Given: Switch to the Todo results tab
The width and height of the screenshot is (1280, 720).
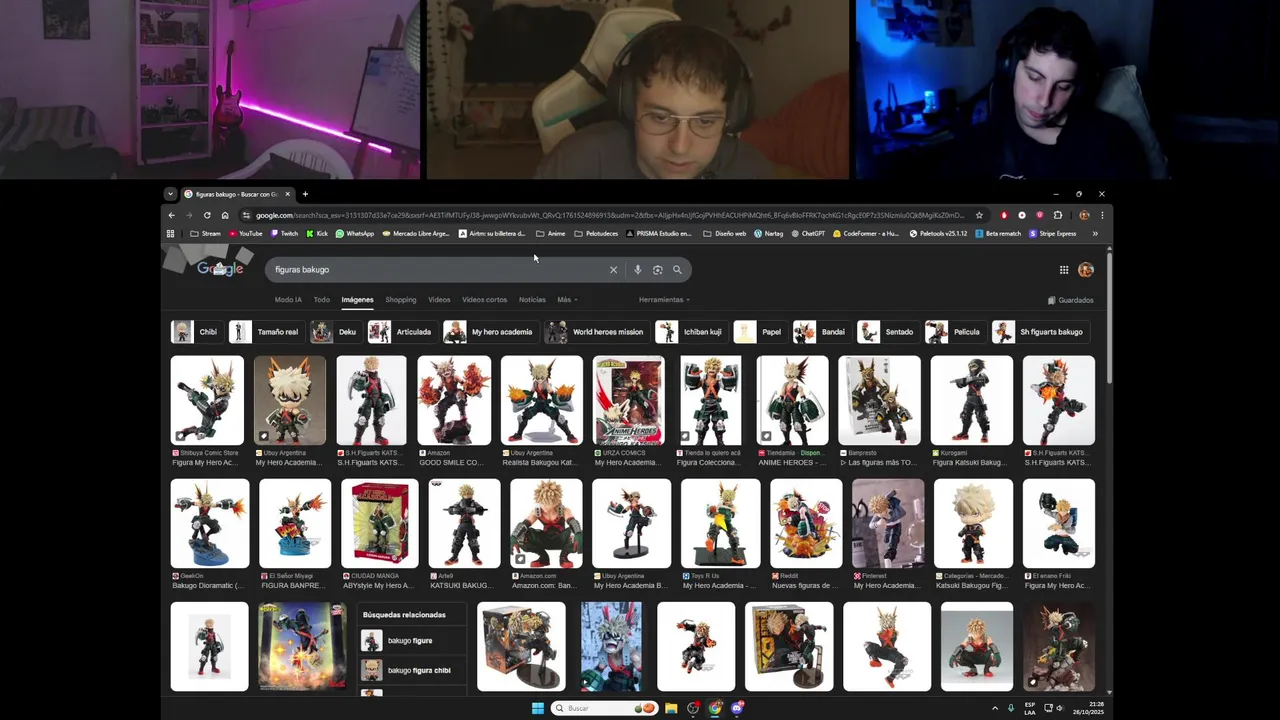Looking at the screenshot, I should pyautogui.click(x=321, y=300).
